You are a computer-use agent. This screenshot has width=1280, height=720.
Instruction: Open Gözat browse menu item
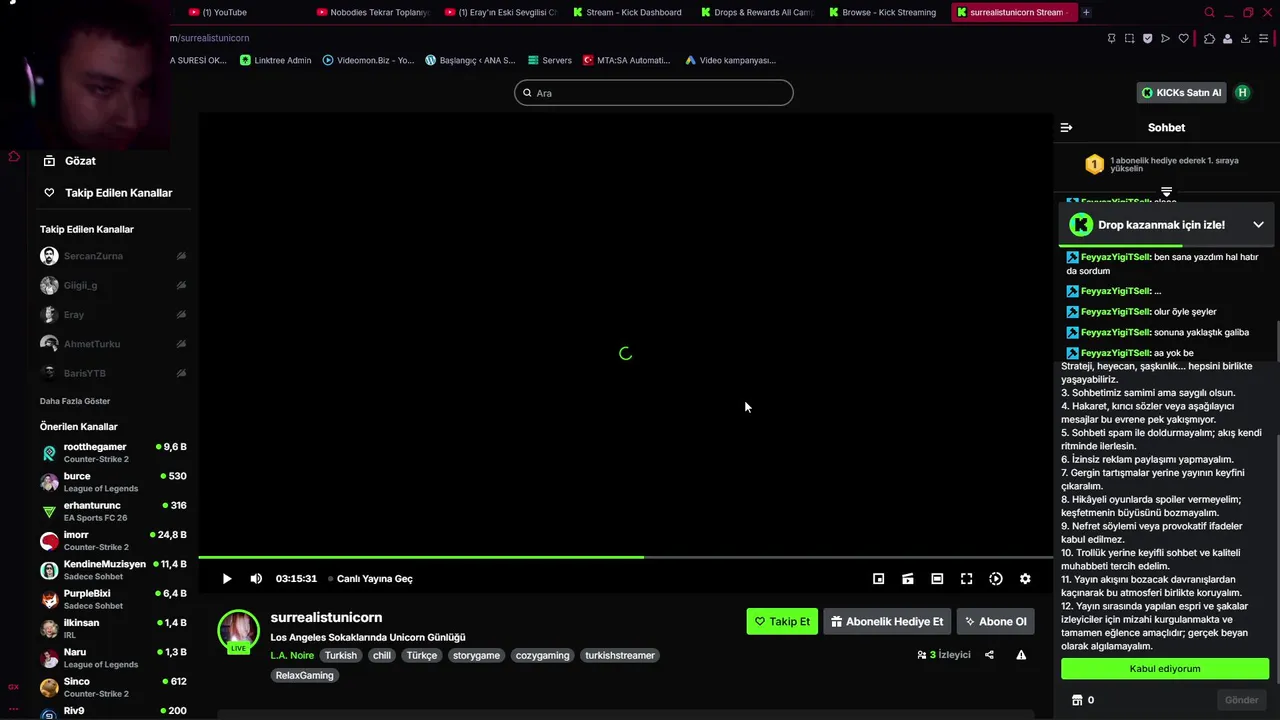[x=70, y=161]
